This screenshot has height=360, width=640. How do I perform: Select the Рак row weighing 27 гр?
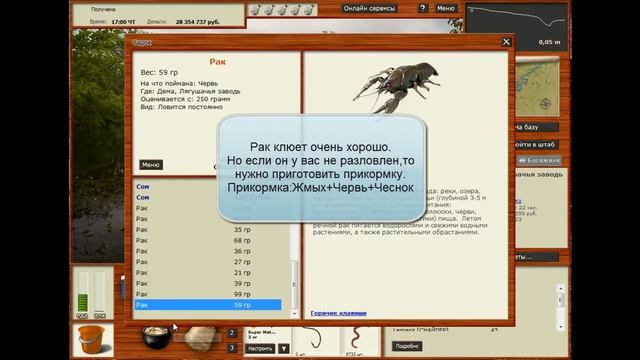click(208, 262)
